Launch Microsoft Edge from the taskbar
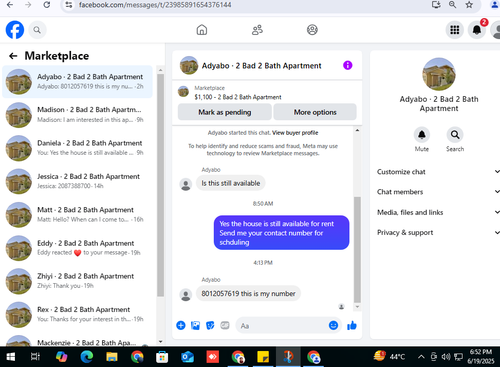 pyautogui.click(x=87, y=357)
